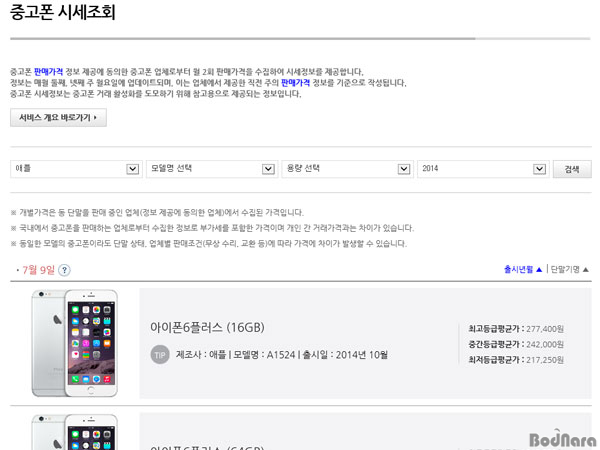Click the 7월 9일 date label

click(39, 270)
